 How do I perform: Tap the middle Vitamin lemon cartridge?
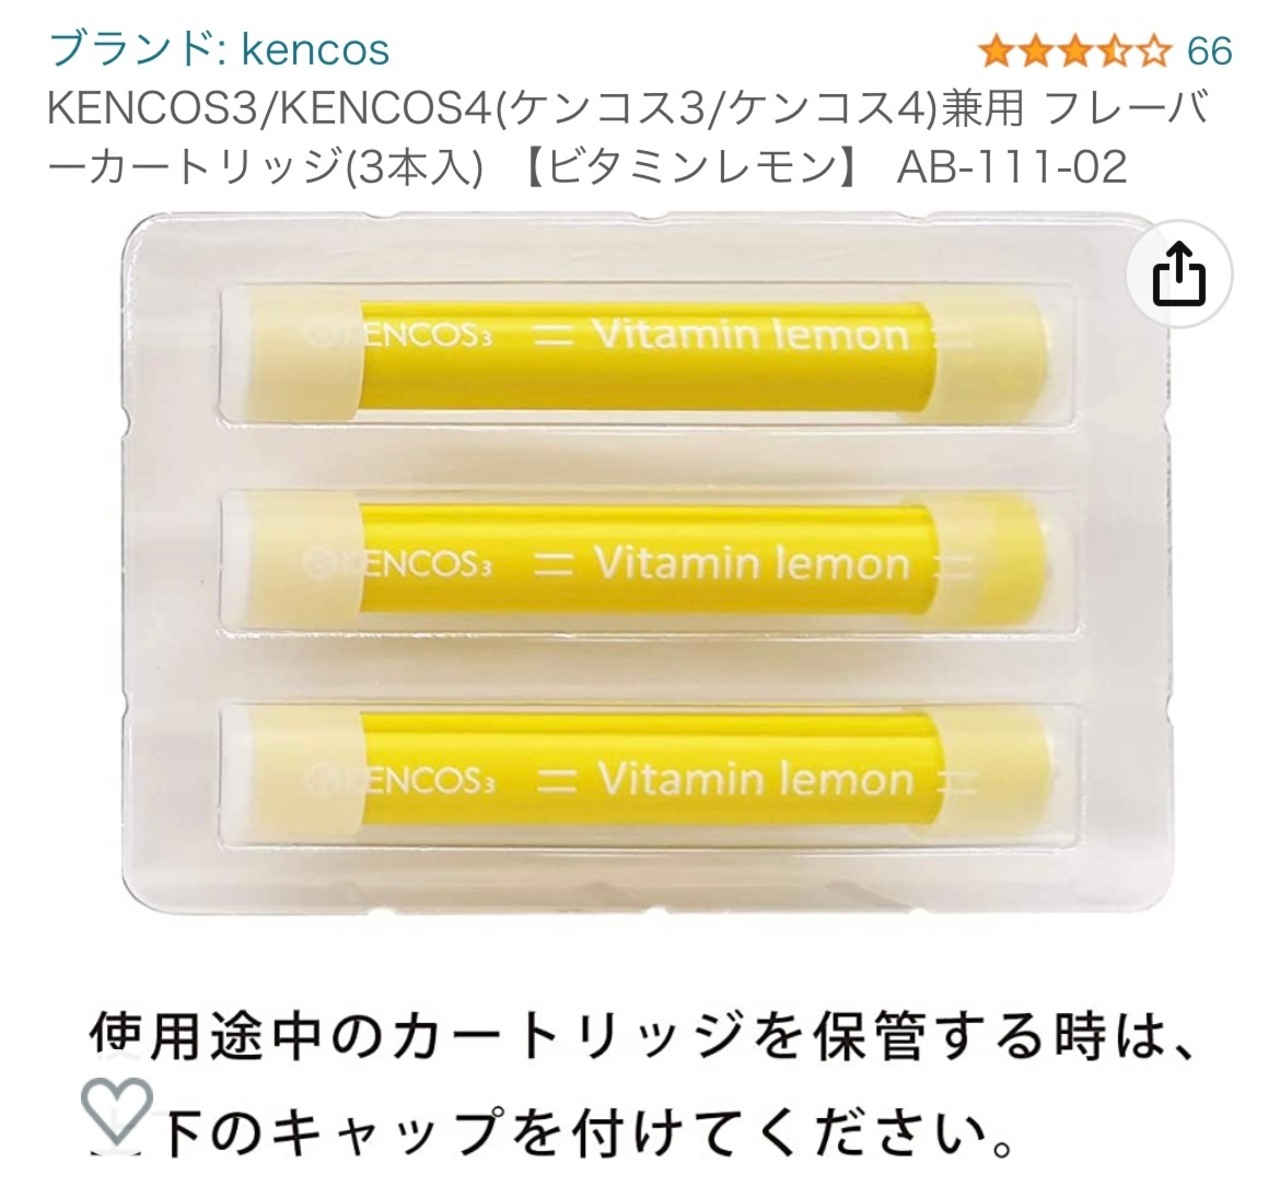pos(640,565)
